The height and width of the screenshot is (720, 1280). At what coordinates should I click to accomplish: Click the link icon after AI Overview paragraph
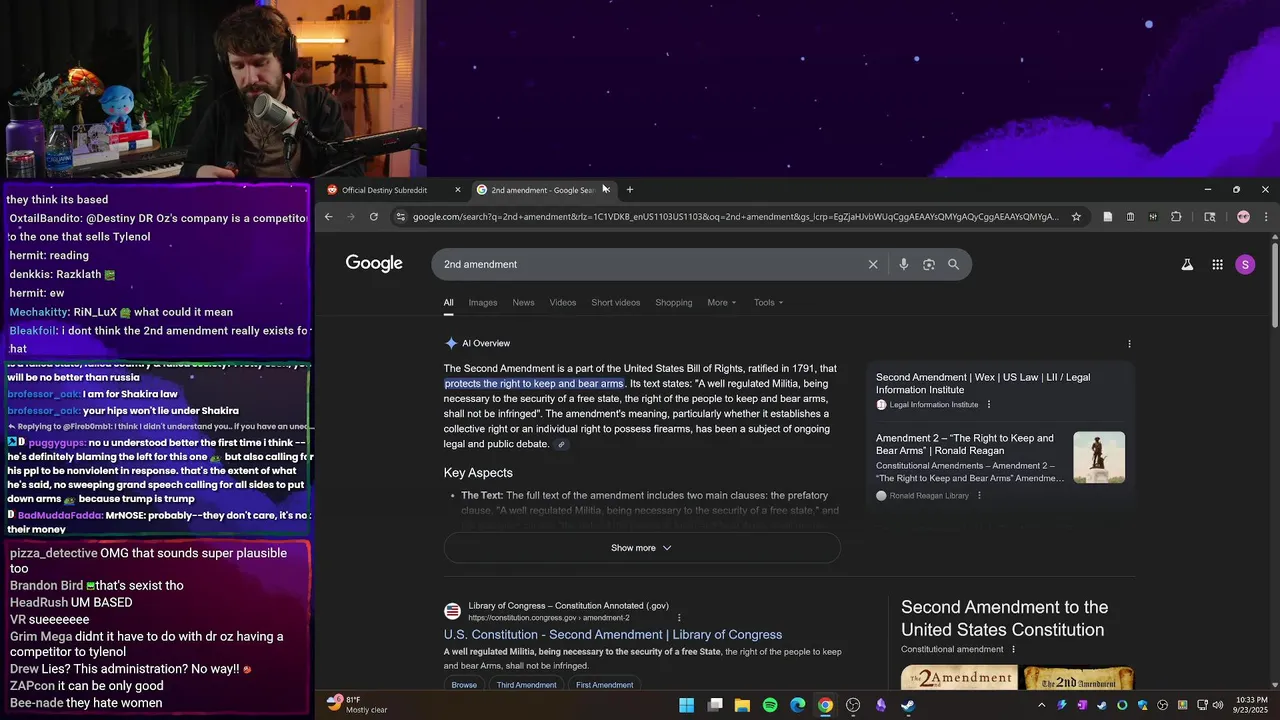coord(562,445)
